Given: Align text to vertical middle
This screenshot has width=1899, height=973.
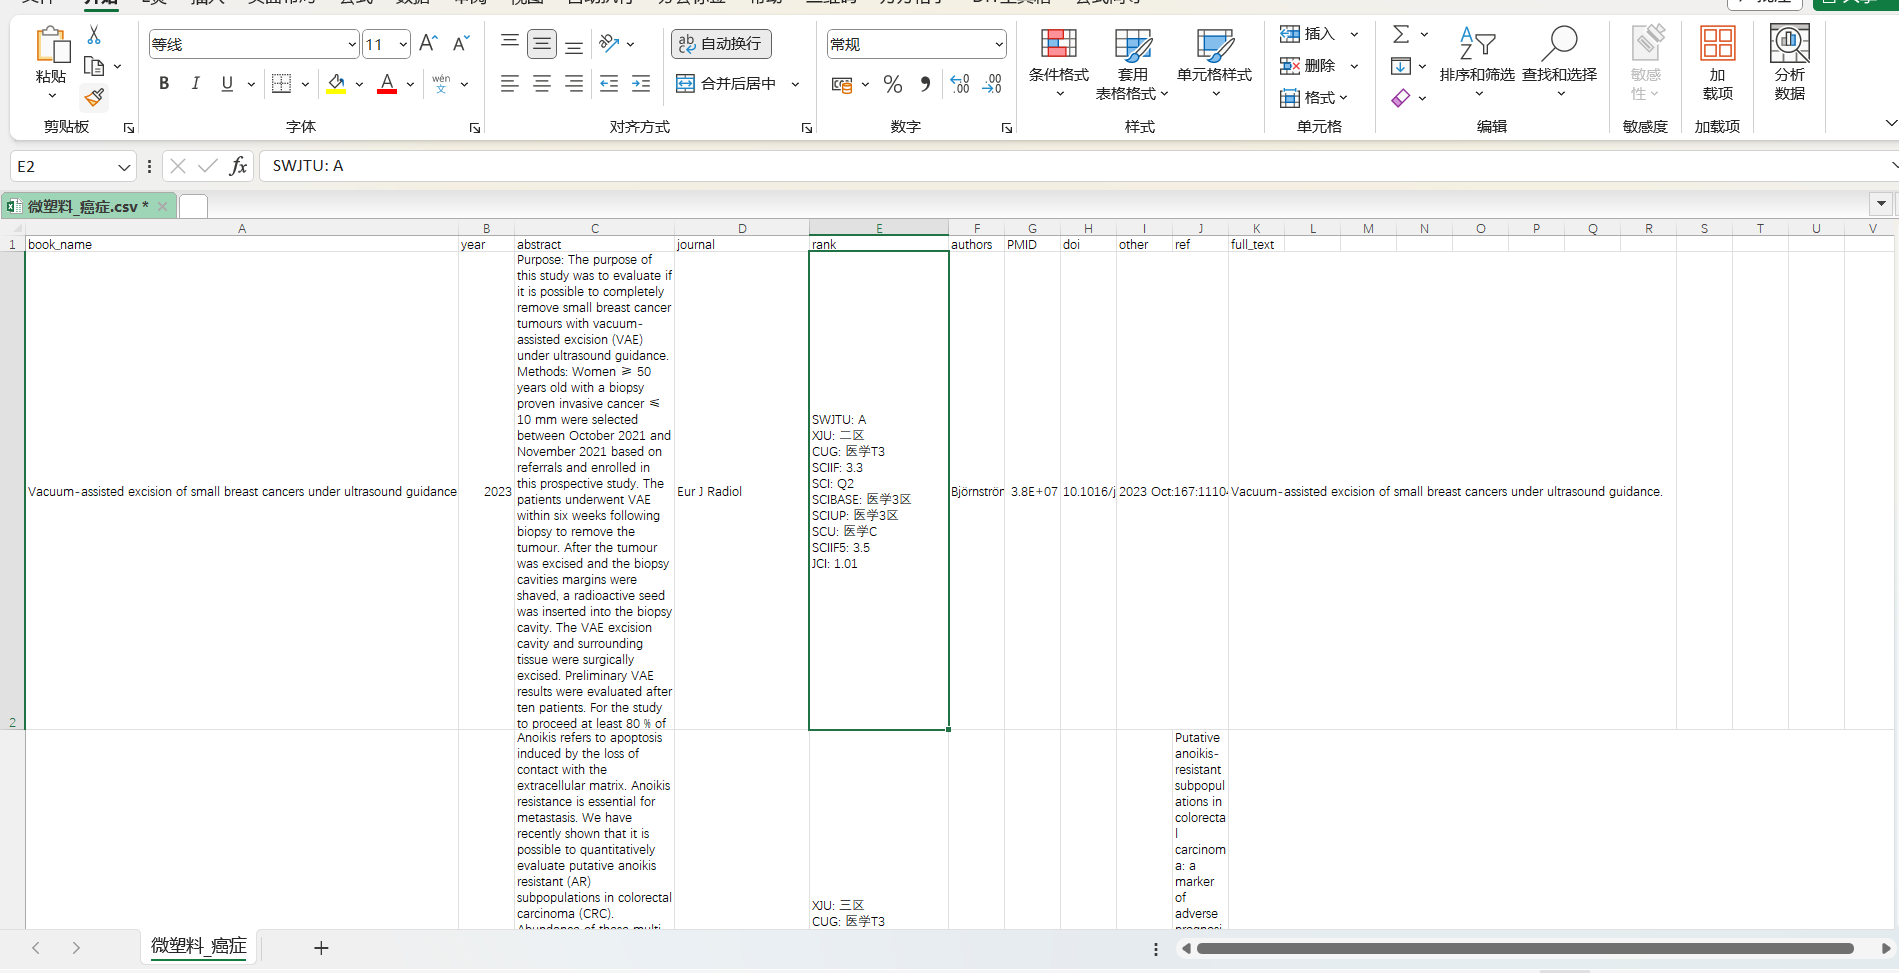Looking at the screenshot, I should pyautogui.click(x=542, y=43).
